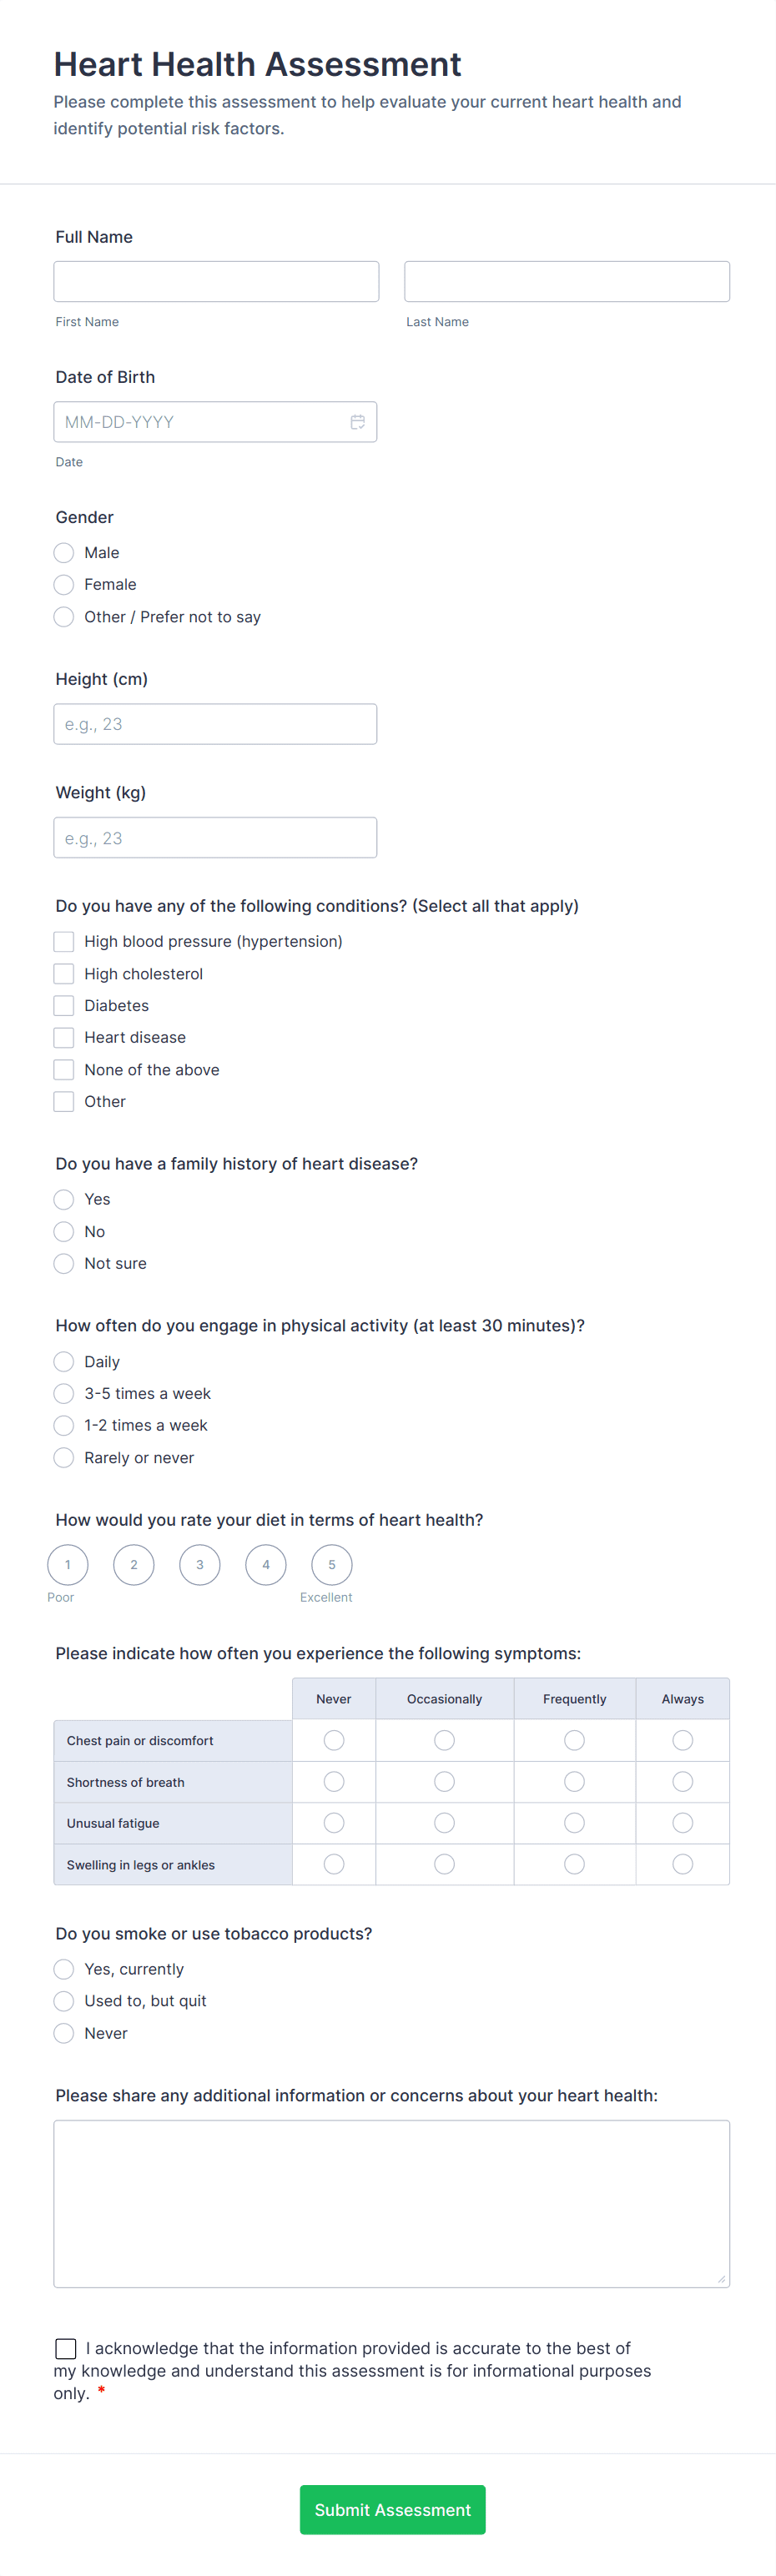Check the accuracy acknowledgment box
This screenshot has height=2576, width=776.
[65, 2348]
